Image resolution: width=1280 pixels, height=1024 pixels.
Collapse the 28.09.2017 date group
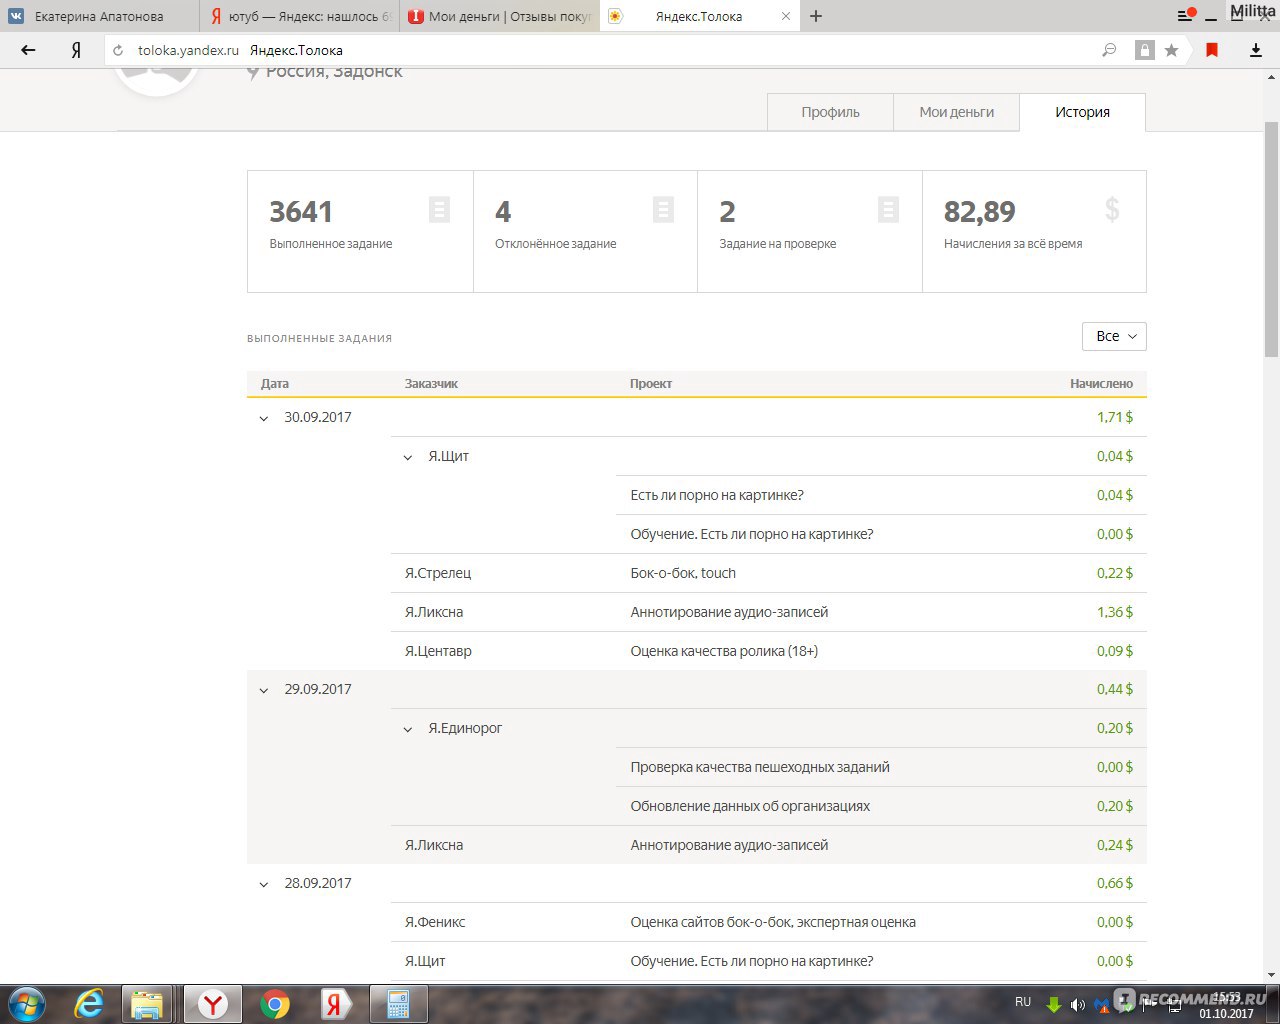[264, 884]
